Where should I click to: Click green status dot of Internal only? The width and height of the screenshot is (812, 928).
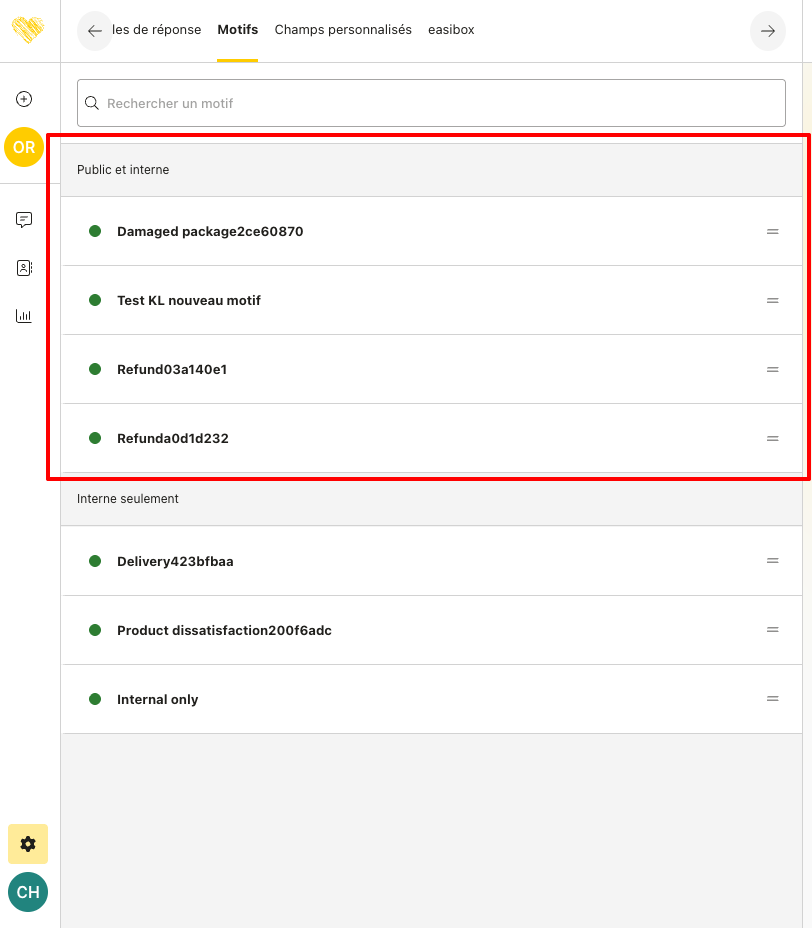(x=95, y=699)
